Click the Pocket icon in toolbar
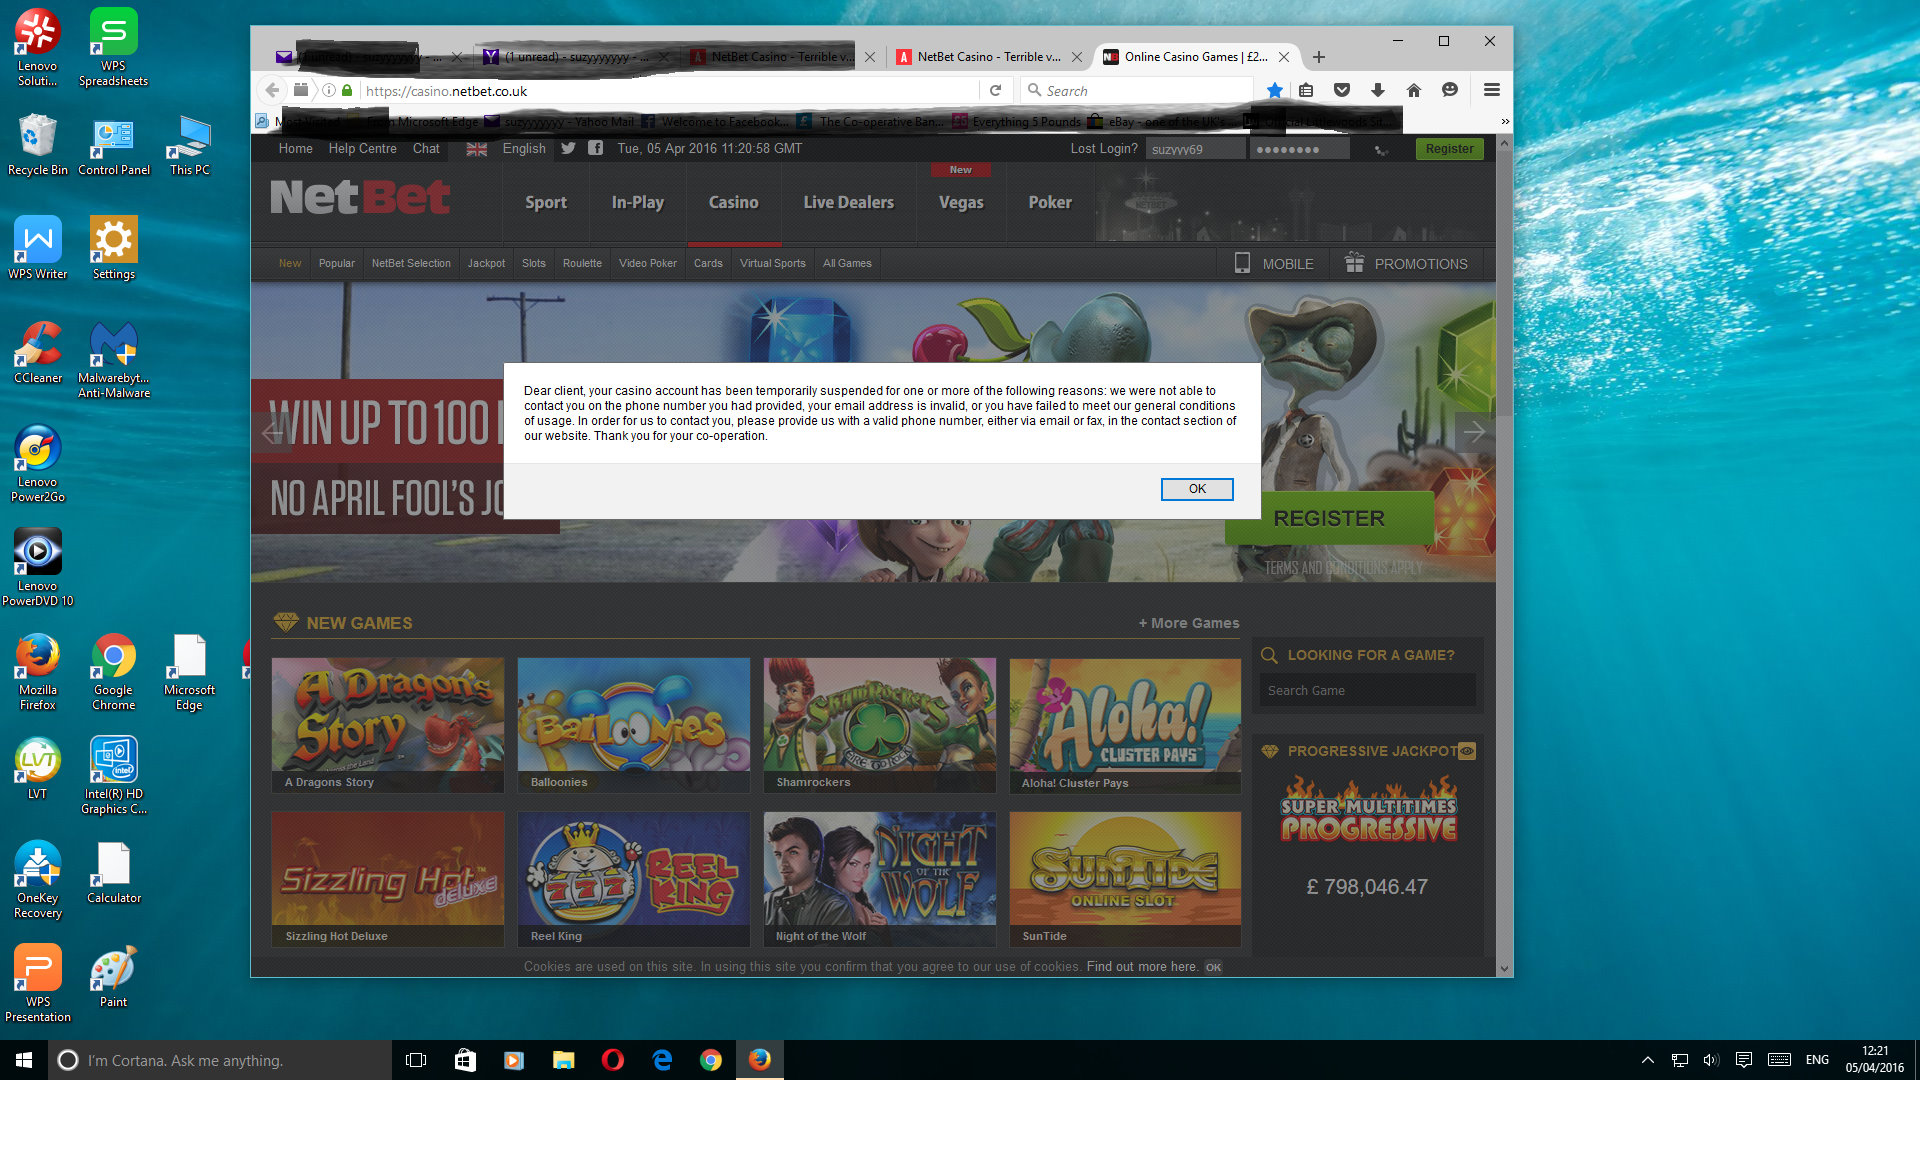 [1342, 90]
